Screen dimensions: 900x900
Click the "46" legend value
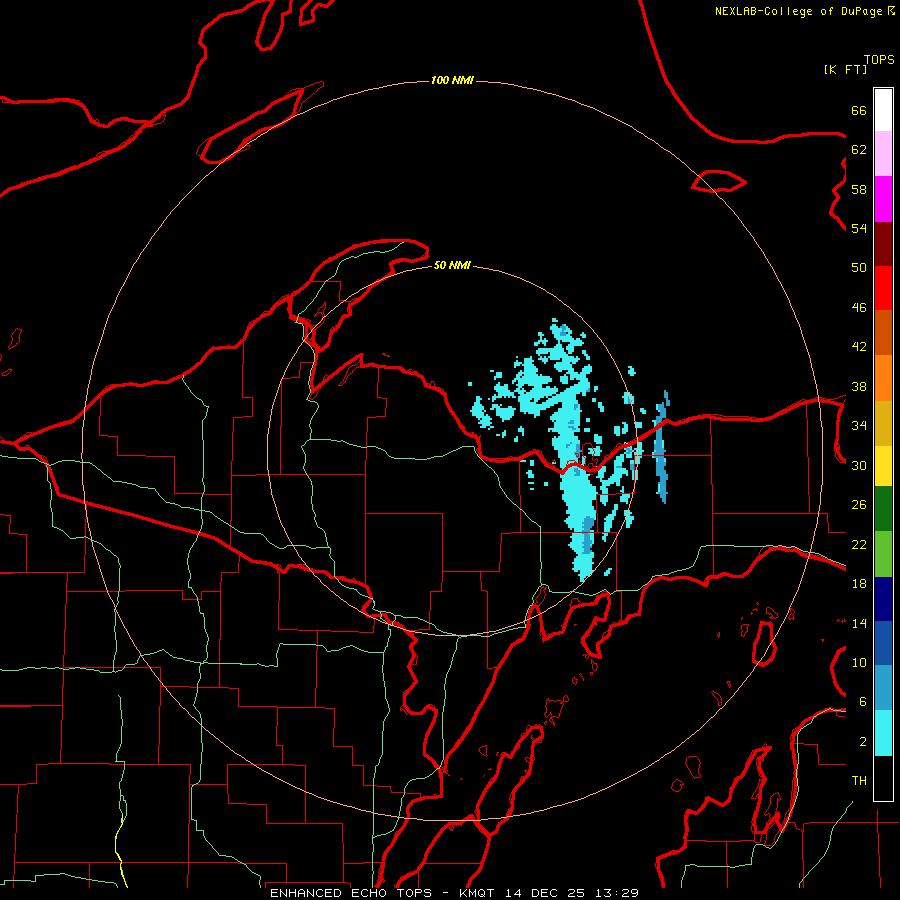[859, 308]
